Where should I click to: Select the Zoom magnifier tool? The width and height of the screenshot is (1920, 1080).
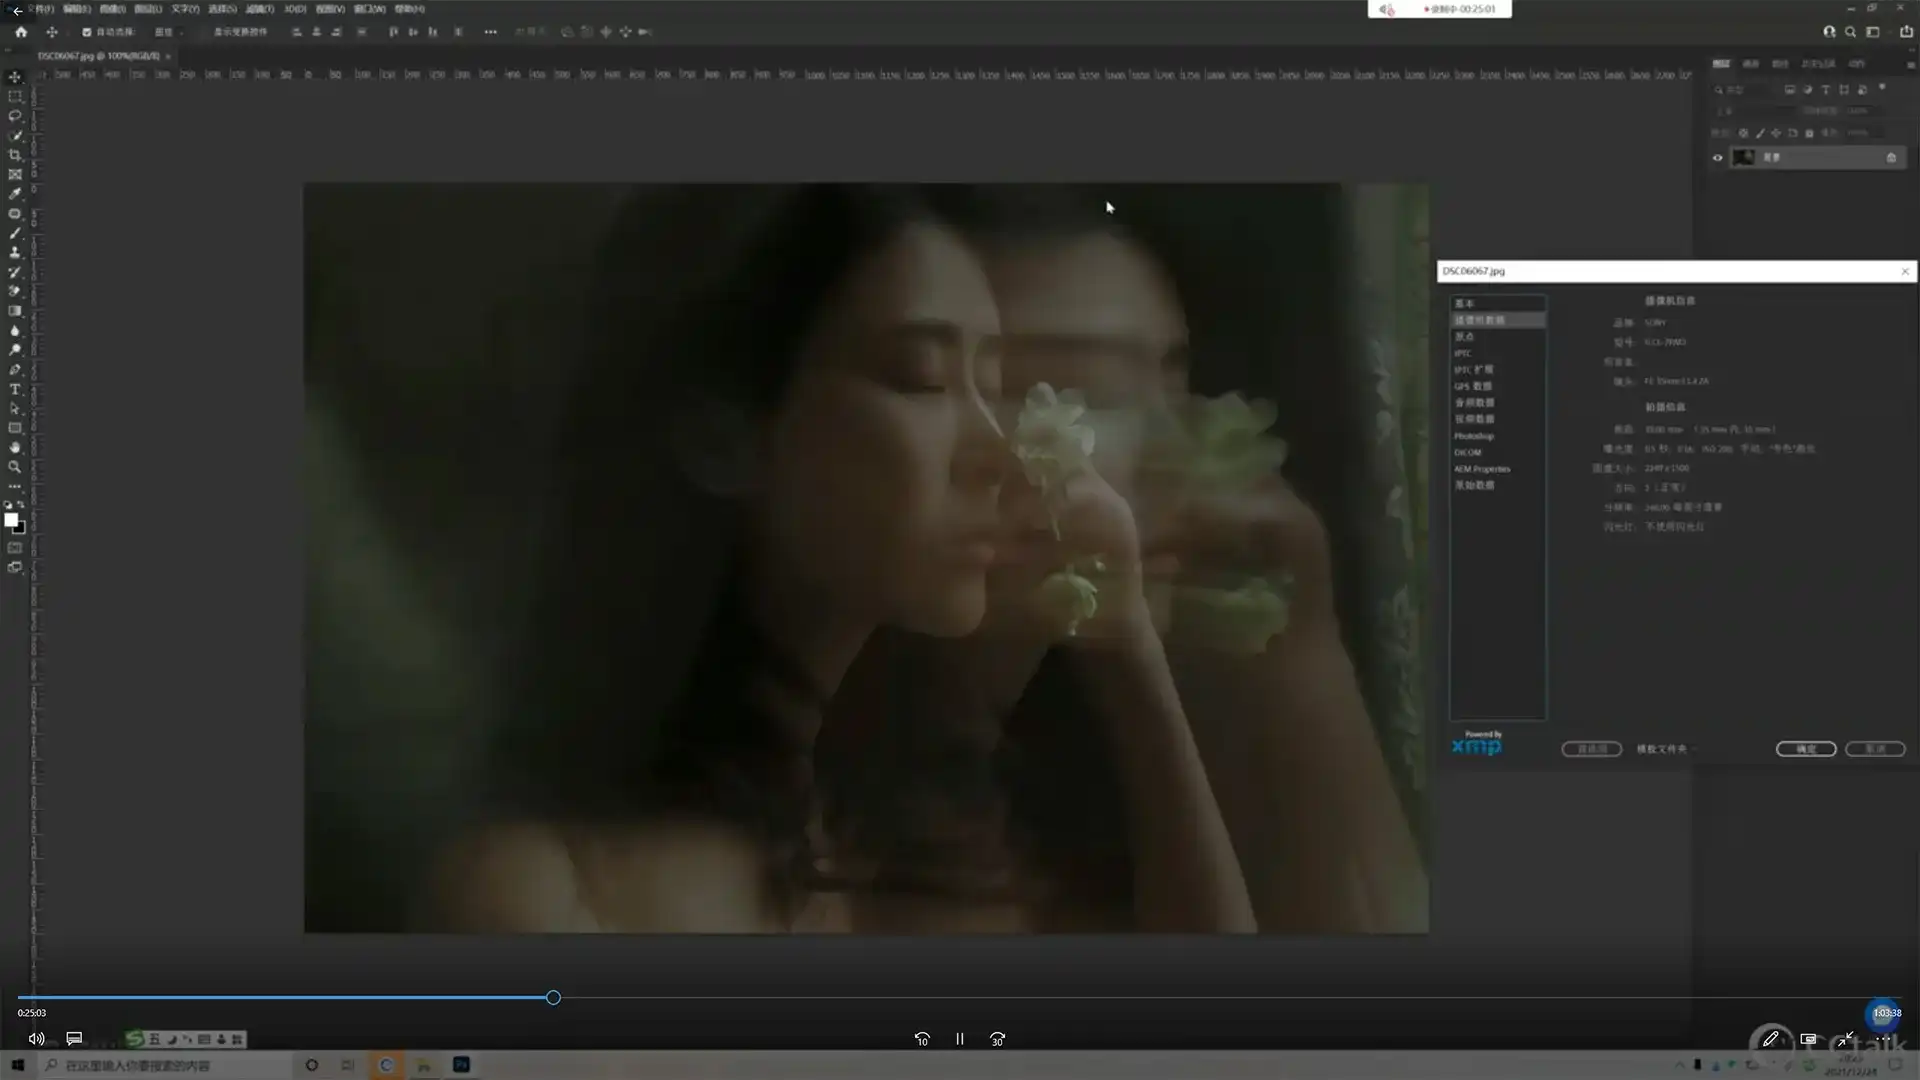tap(15, 467)
